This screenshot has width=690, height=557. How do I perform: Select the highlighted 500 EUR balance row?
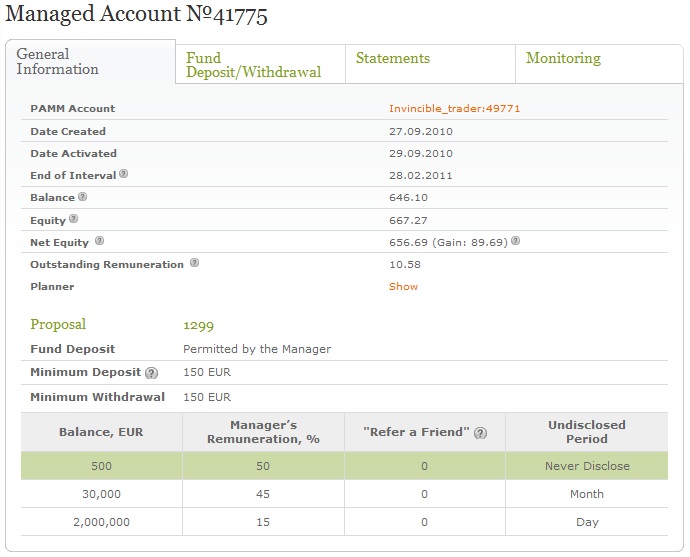343,466
